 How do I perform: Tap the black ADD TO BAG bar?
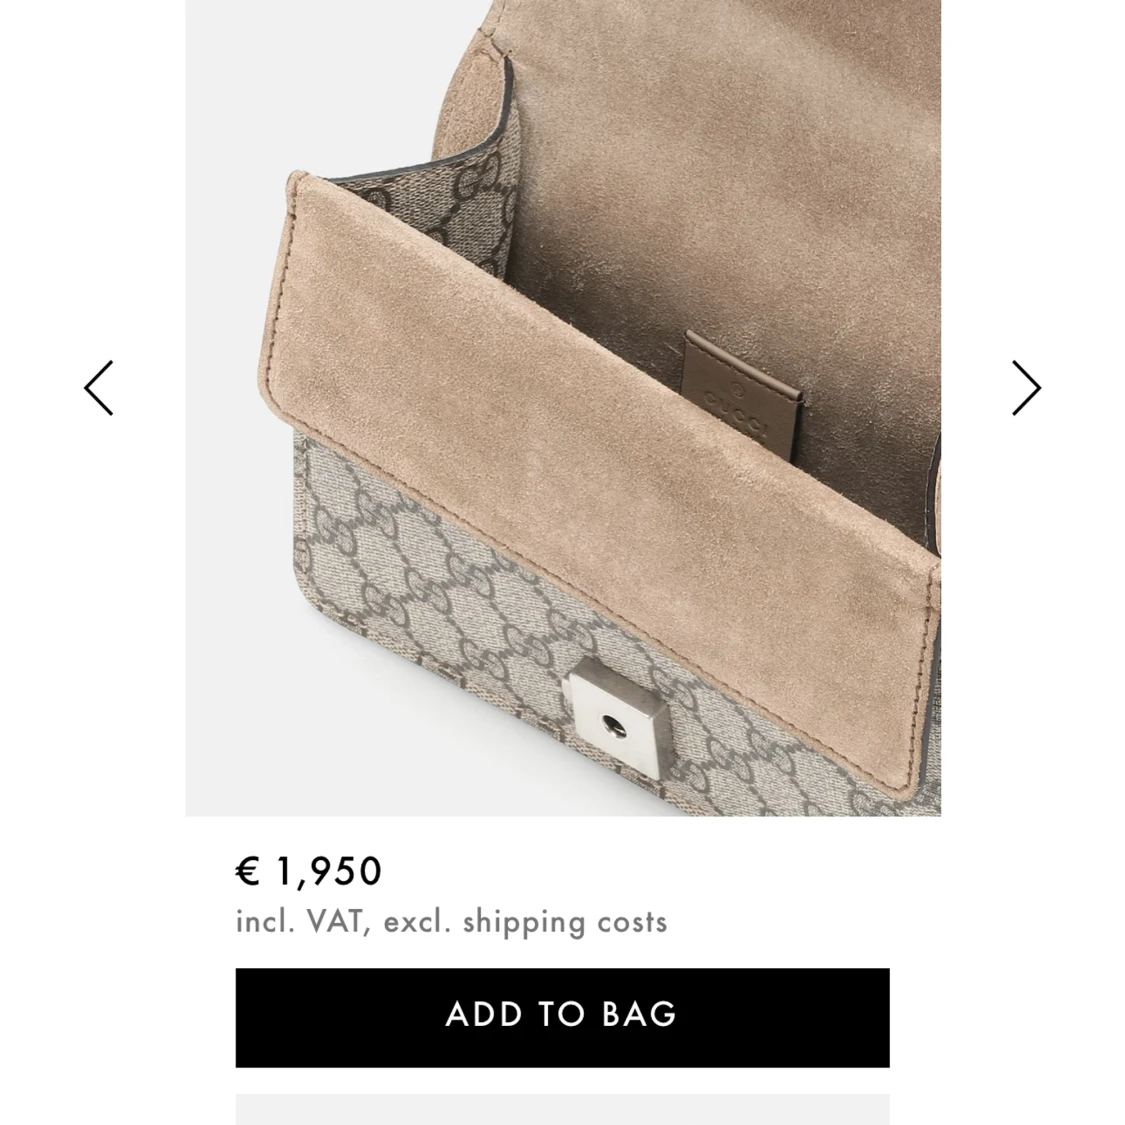562,1017
